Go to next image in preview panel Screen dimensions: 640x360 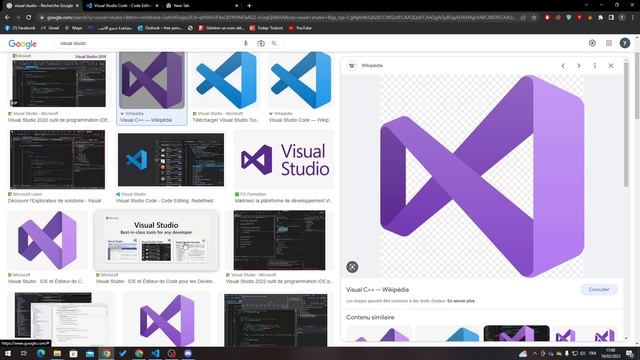pyautogui.click(x=579, y=66)
